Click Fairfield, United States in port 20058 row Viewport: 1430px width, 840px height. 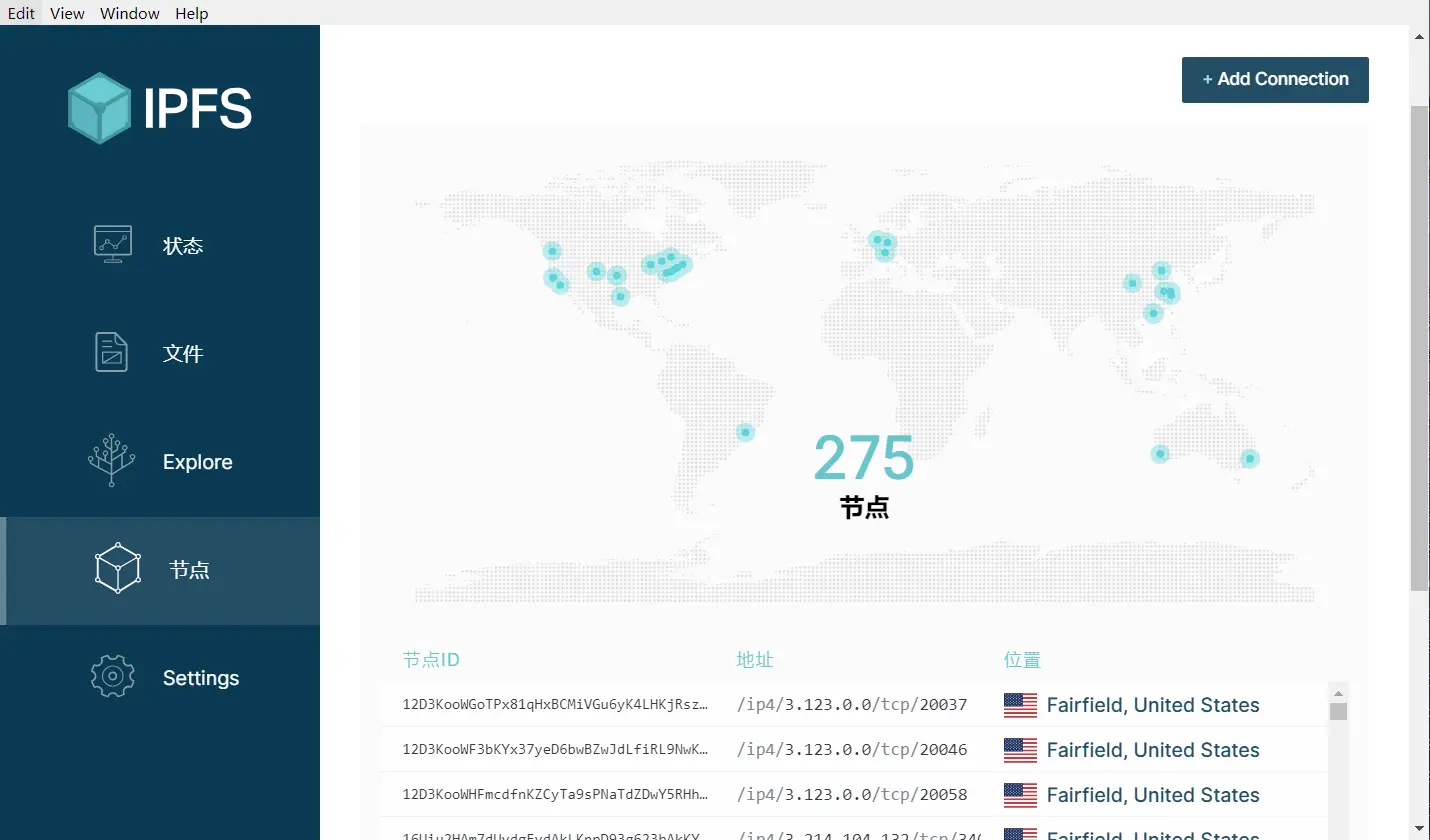coord(1153,795)
